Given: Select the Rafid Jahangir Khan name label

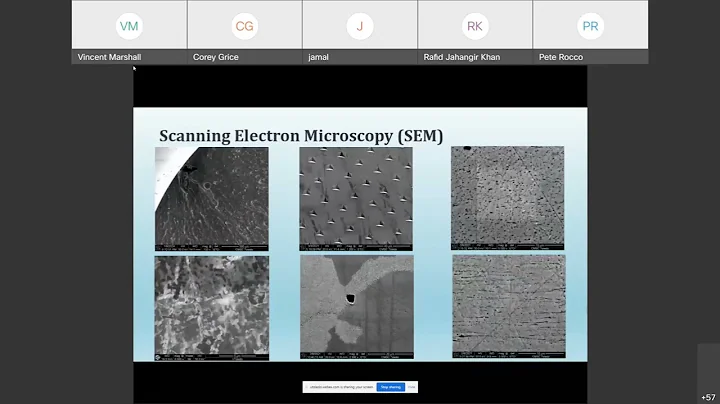Looking at the screenshot, I should point(461,57).
